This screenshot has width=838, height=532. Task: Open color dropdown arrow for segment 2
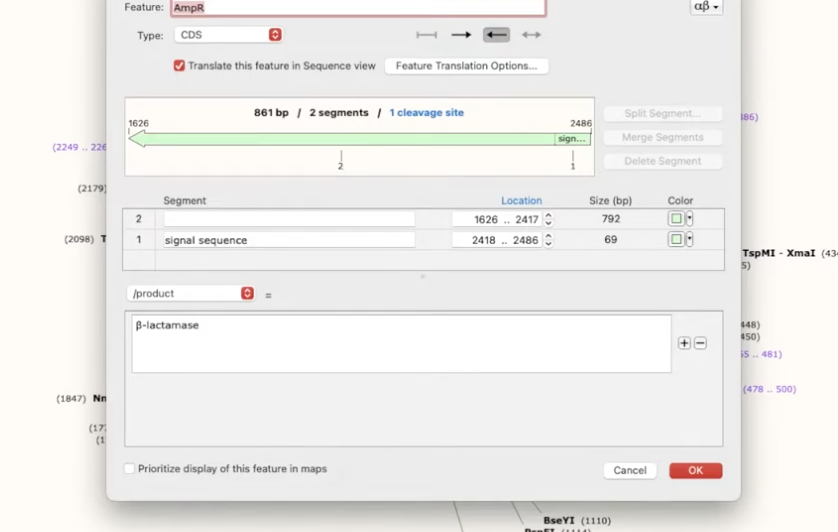(689, 218)
